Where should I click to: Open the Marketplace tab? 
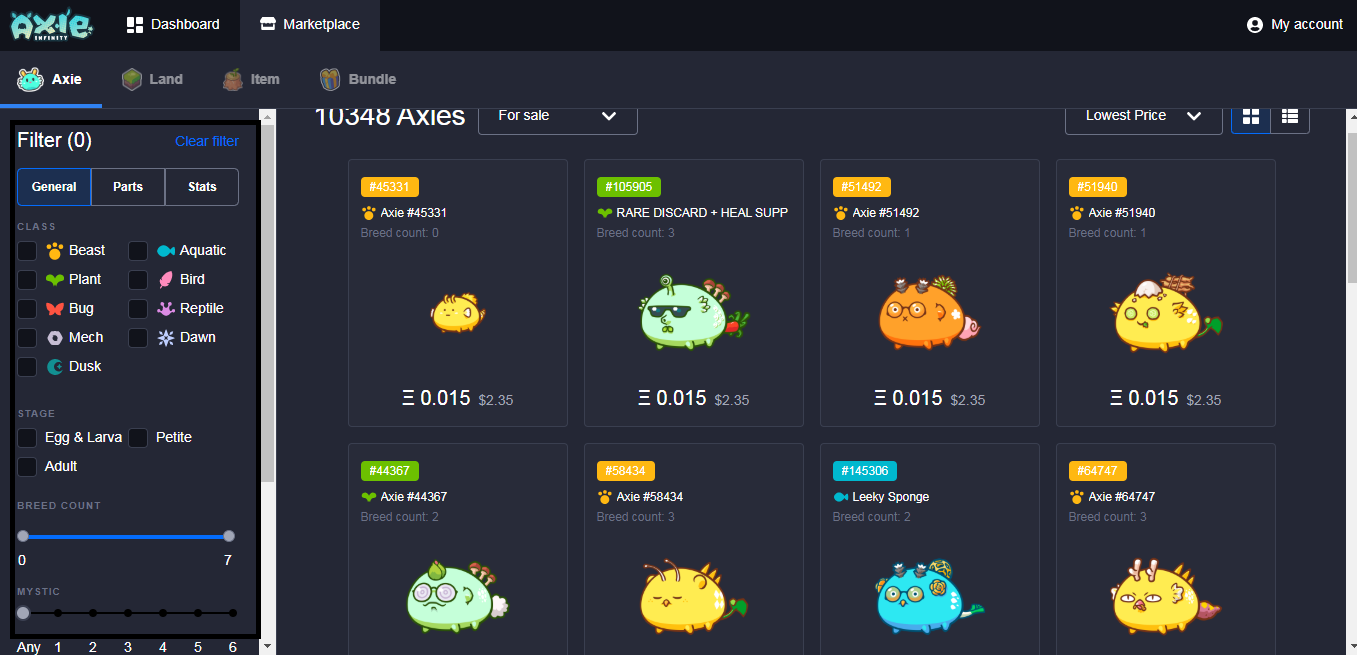point(310,25)
